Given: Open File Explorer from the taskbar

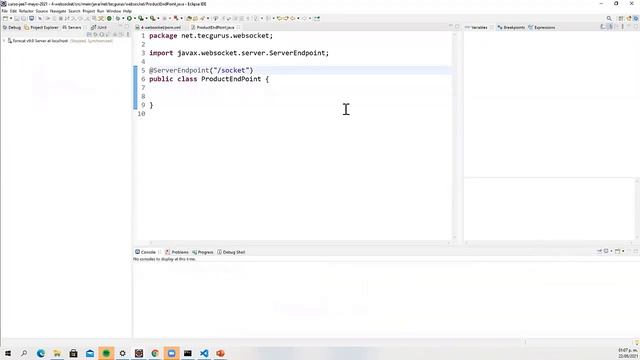Looking at the screenshot, I should pyautogui.click(x=57, y=353).
